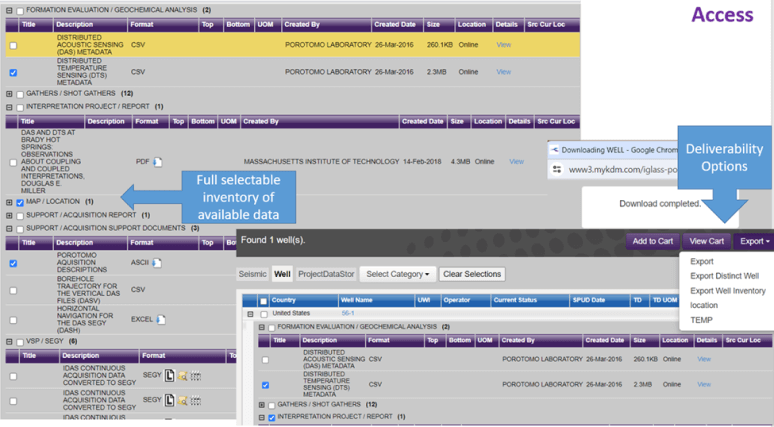
Task: Expand the GATHERS / SHOT GATHERS group in the top panel
Action: click(9, 94)
